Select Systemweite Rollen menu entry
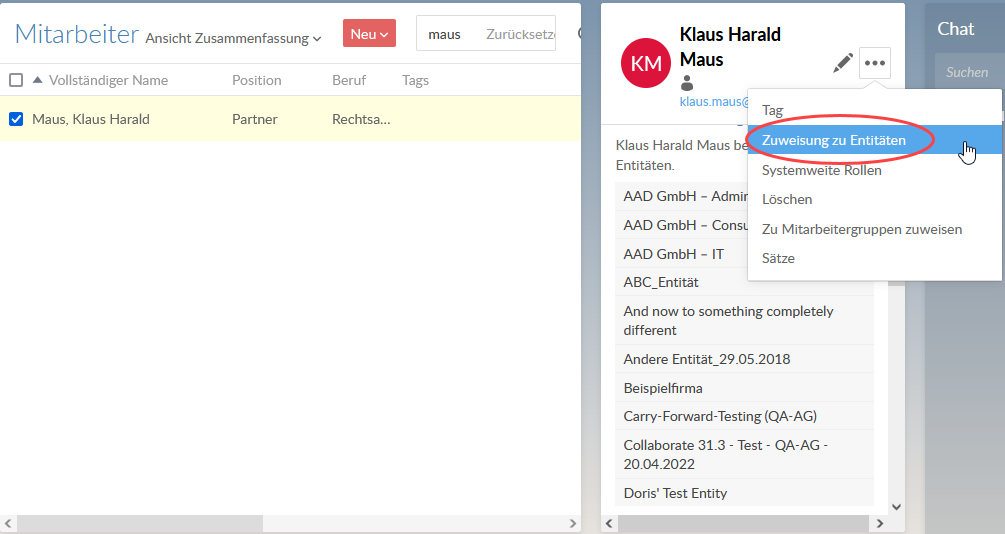This screenshot has height=534, width=1005. coord(874,170)
